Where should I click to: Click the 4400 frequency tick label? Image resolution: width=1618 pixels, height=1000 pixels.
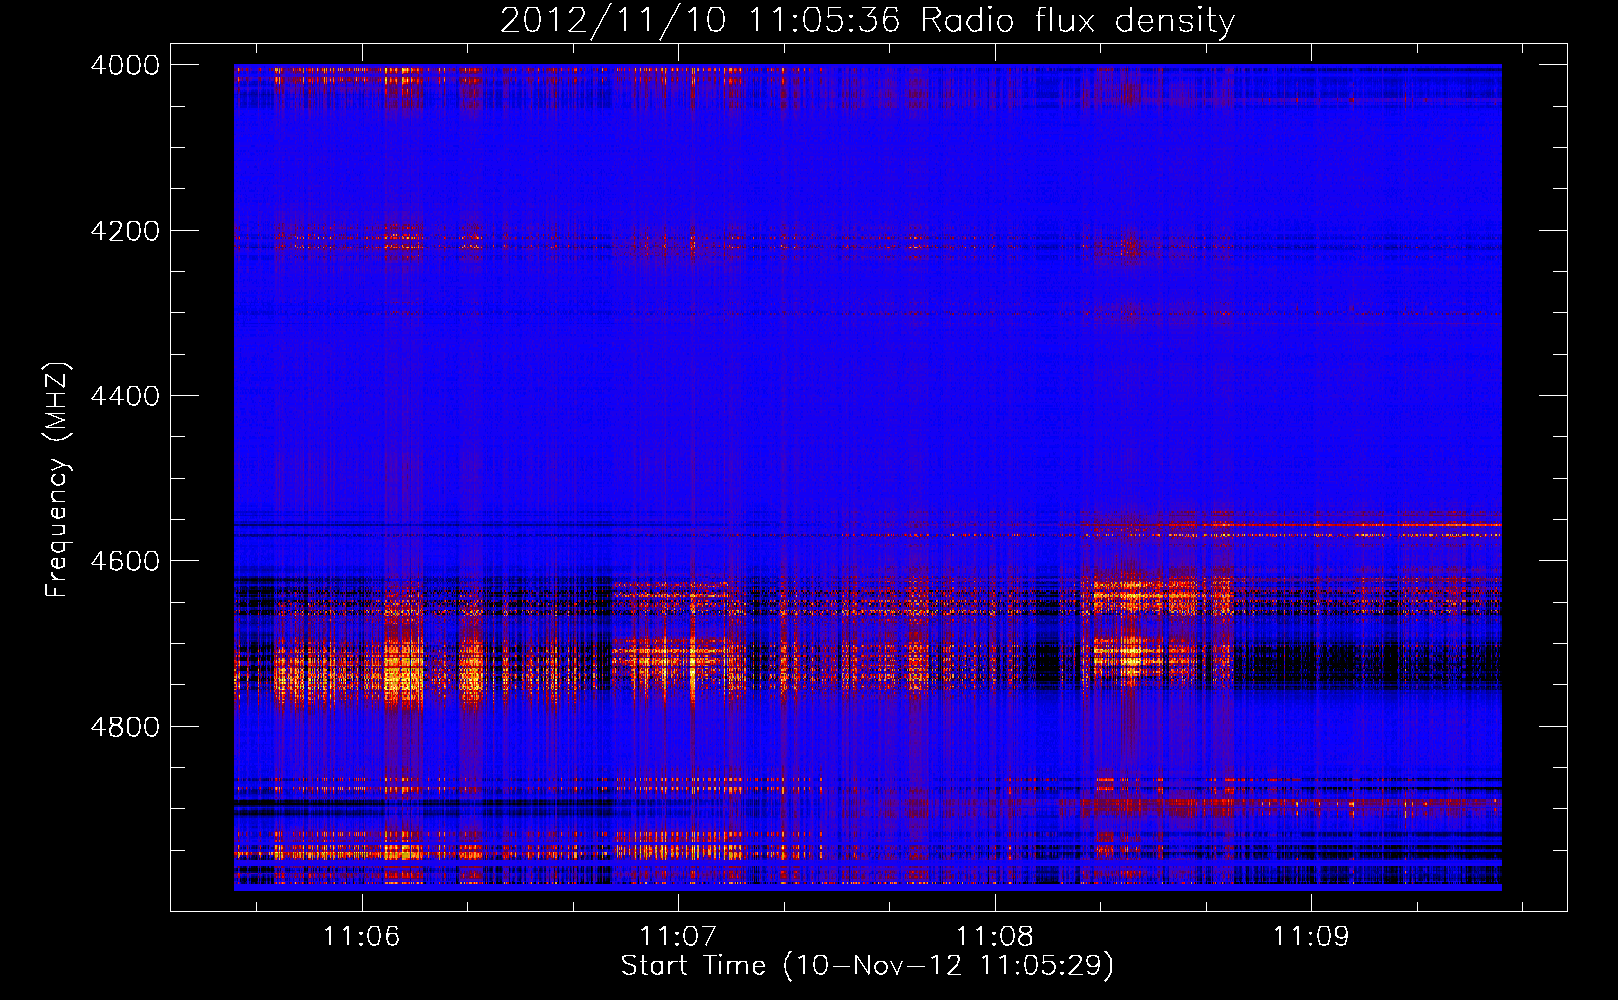pyautogui.click(x=125, y=396)
